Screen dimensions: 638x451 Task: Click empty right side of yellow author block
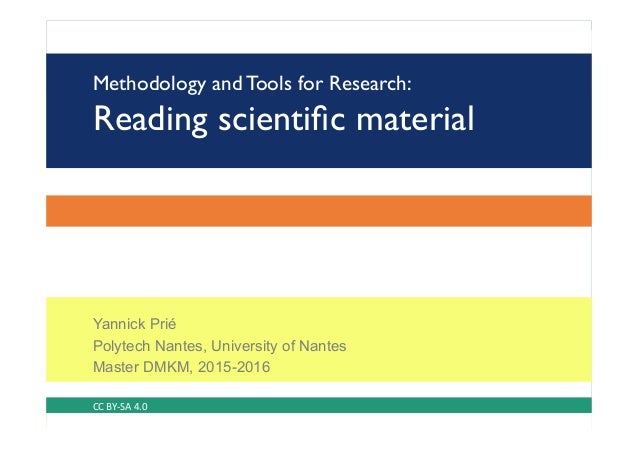click(500, 345)
